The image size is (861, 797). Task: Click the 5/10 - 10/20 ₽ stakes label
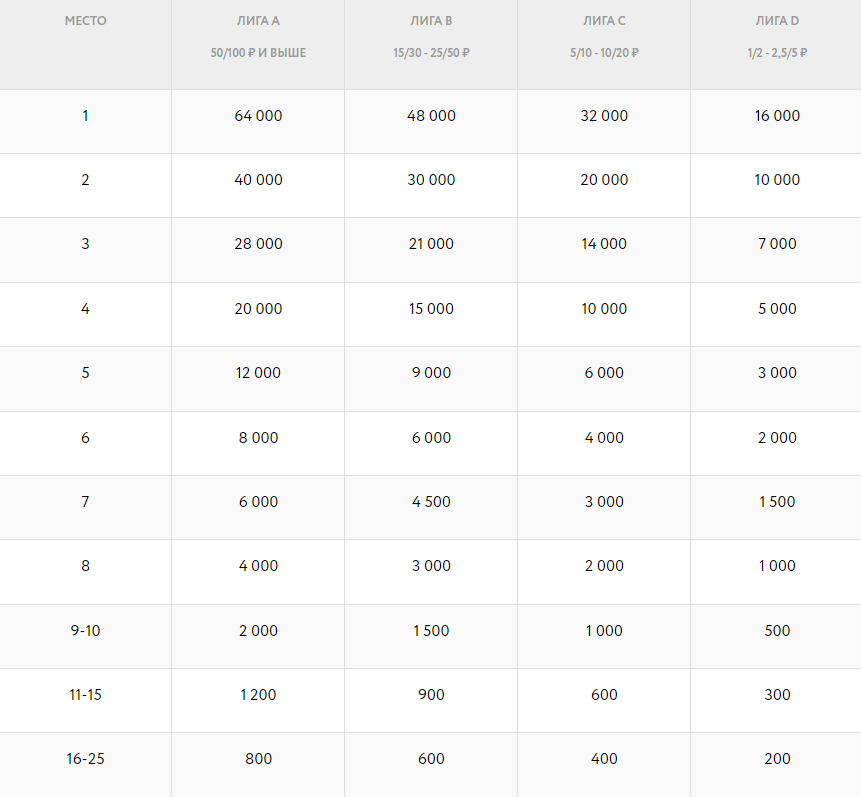(x=604, y=53)
